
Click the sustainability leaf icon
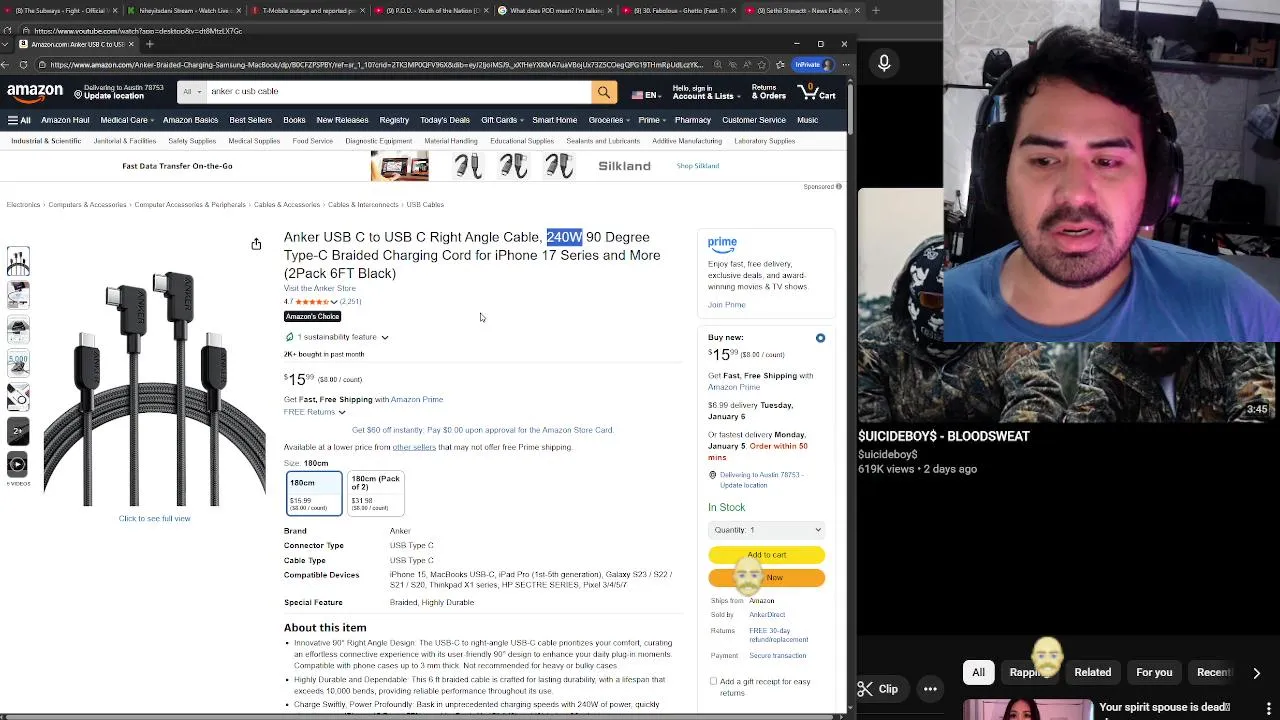click(289, 337)
